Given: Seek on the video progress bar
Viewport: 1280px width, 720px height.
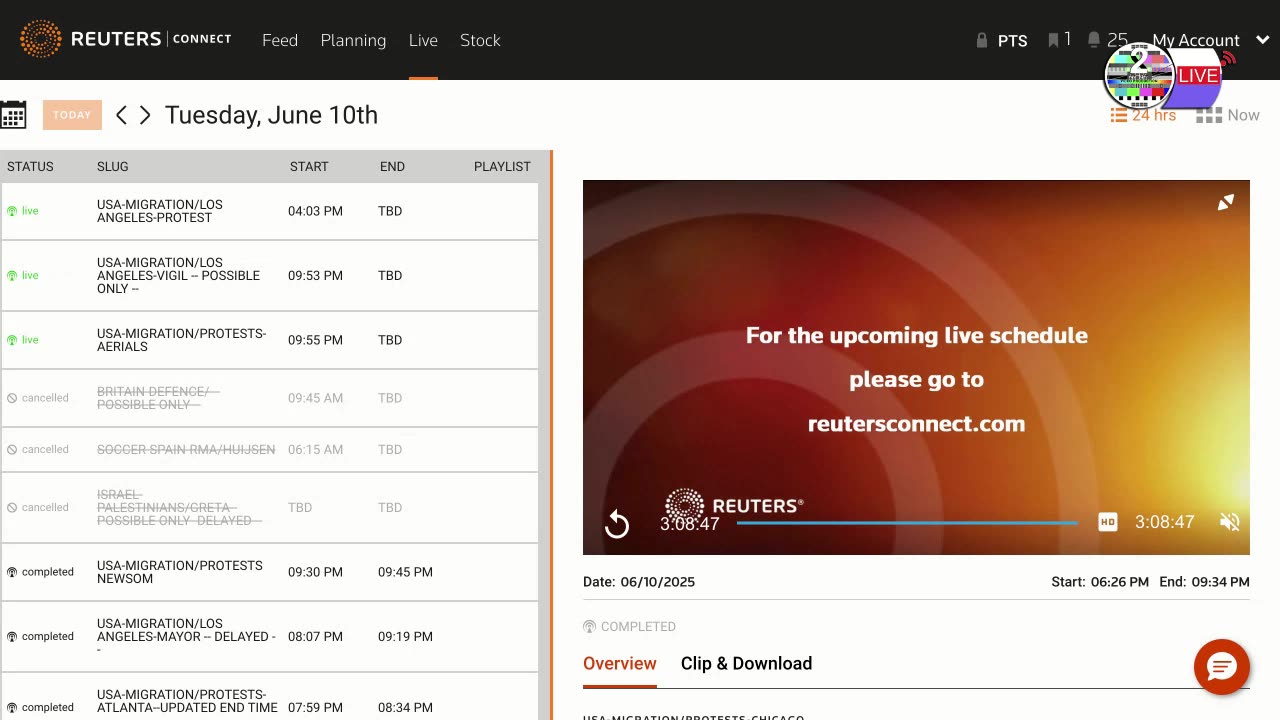Looking at the screenshot, I should 907,522.
